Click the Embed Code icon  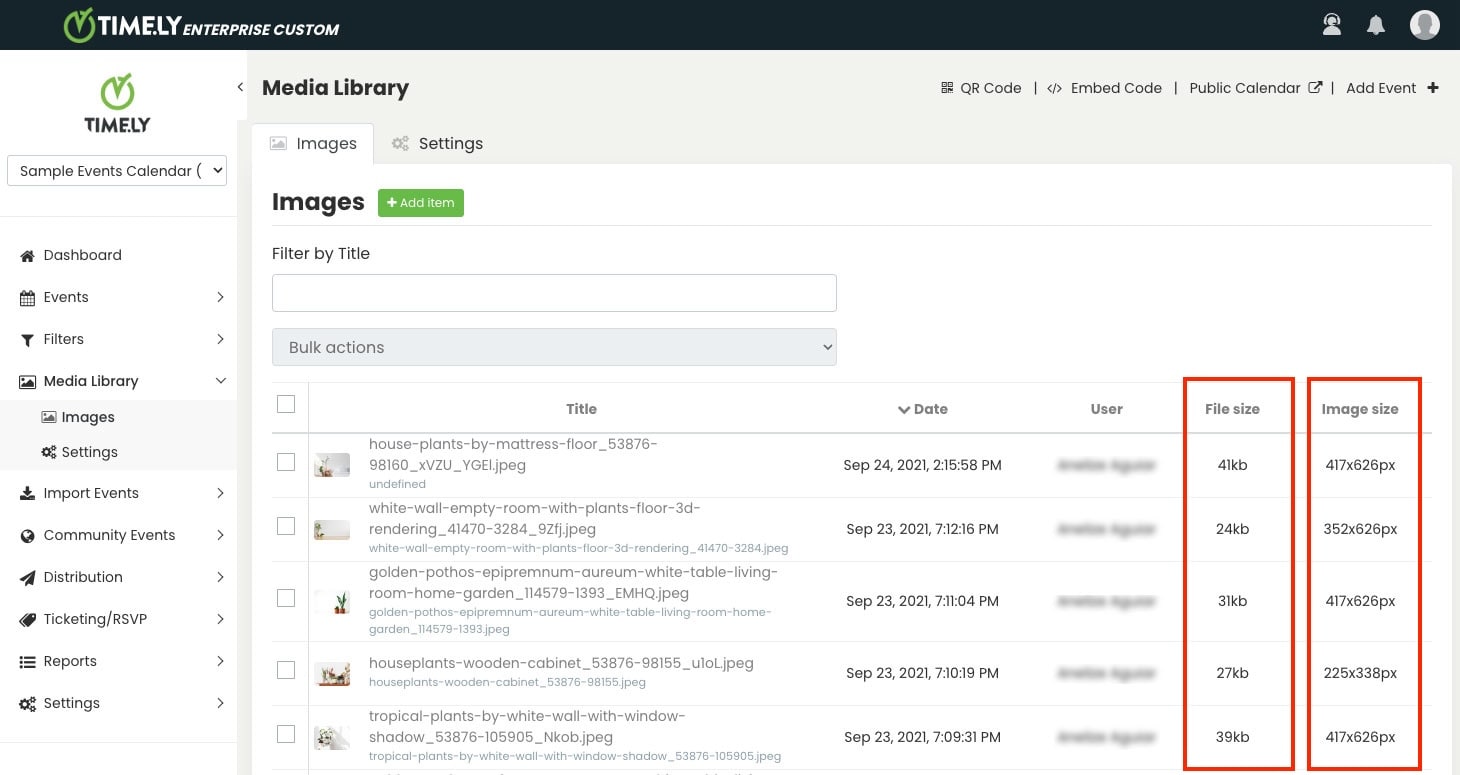click(1054, 88)
